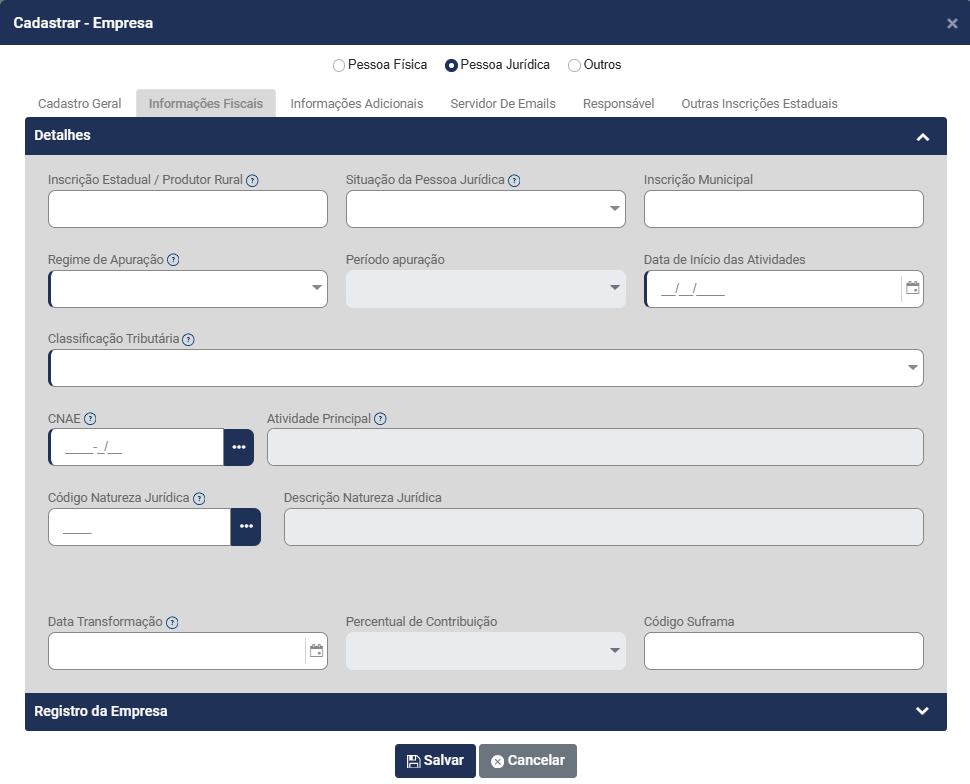970x784 pixels.
Task: Open Código Natureza Jurídica lookup ellipsis button
Action: click(246, 526)
